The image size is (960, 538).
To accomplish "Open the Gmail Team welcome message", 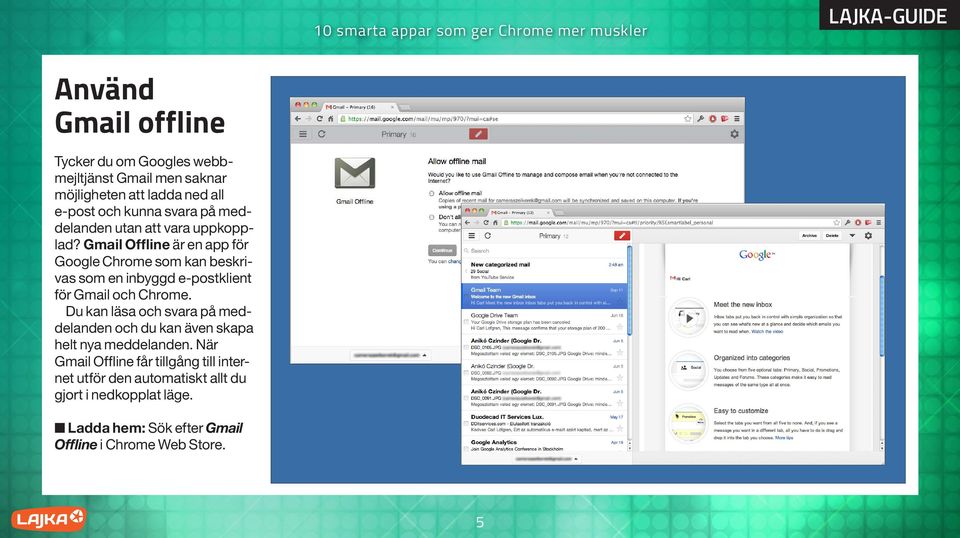I will coord(544,296).
